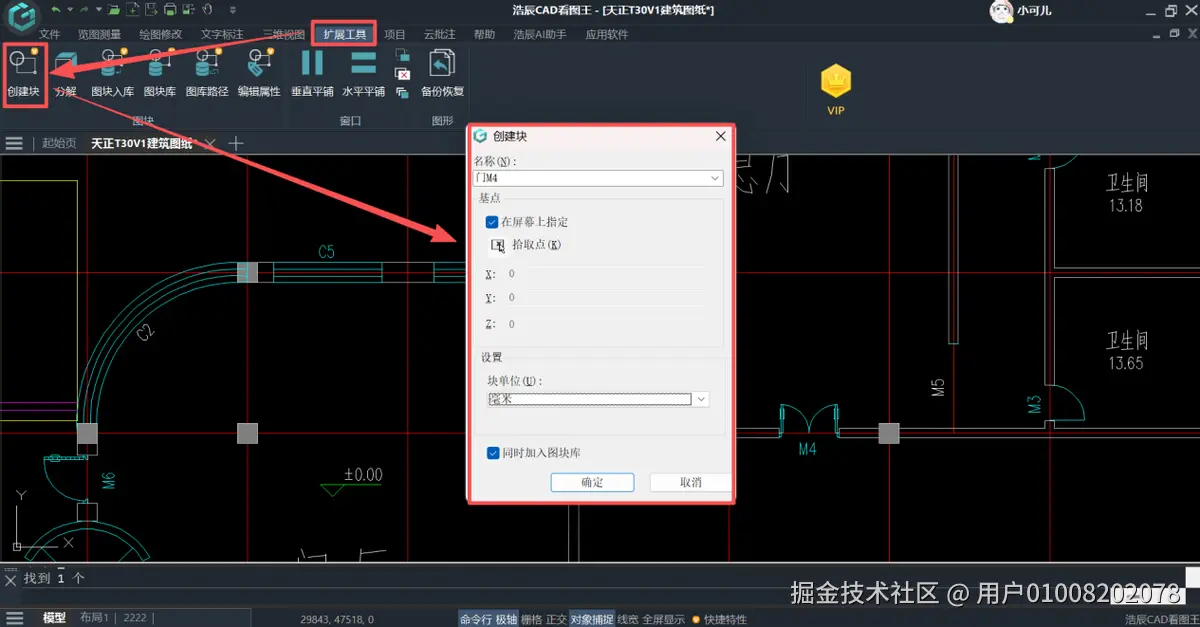Switch to the 云批注 tab
The image size is (1200, 627).
pos(440,34)
